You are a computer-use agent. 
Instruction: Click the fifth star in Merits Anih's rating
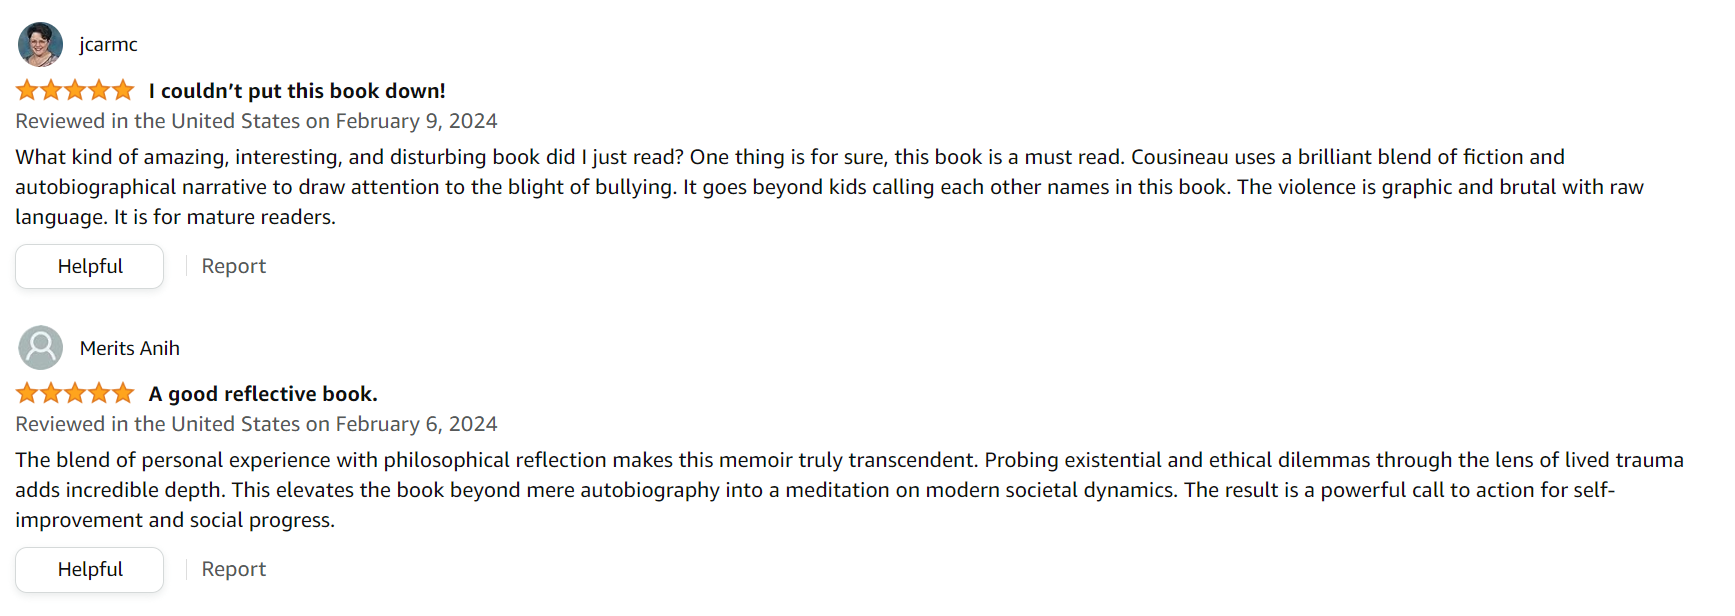click(123, 393)
